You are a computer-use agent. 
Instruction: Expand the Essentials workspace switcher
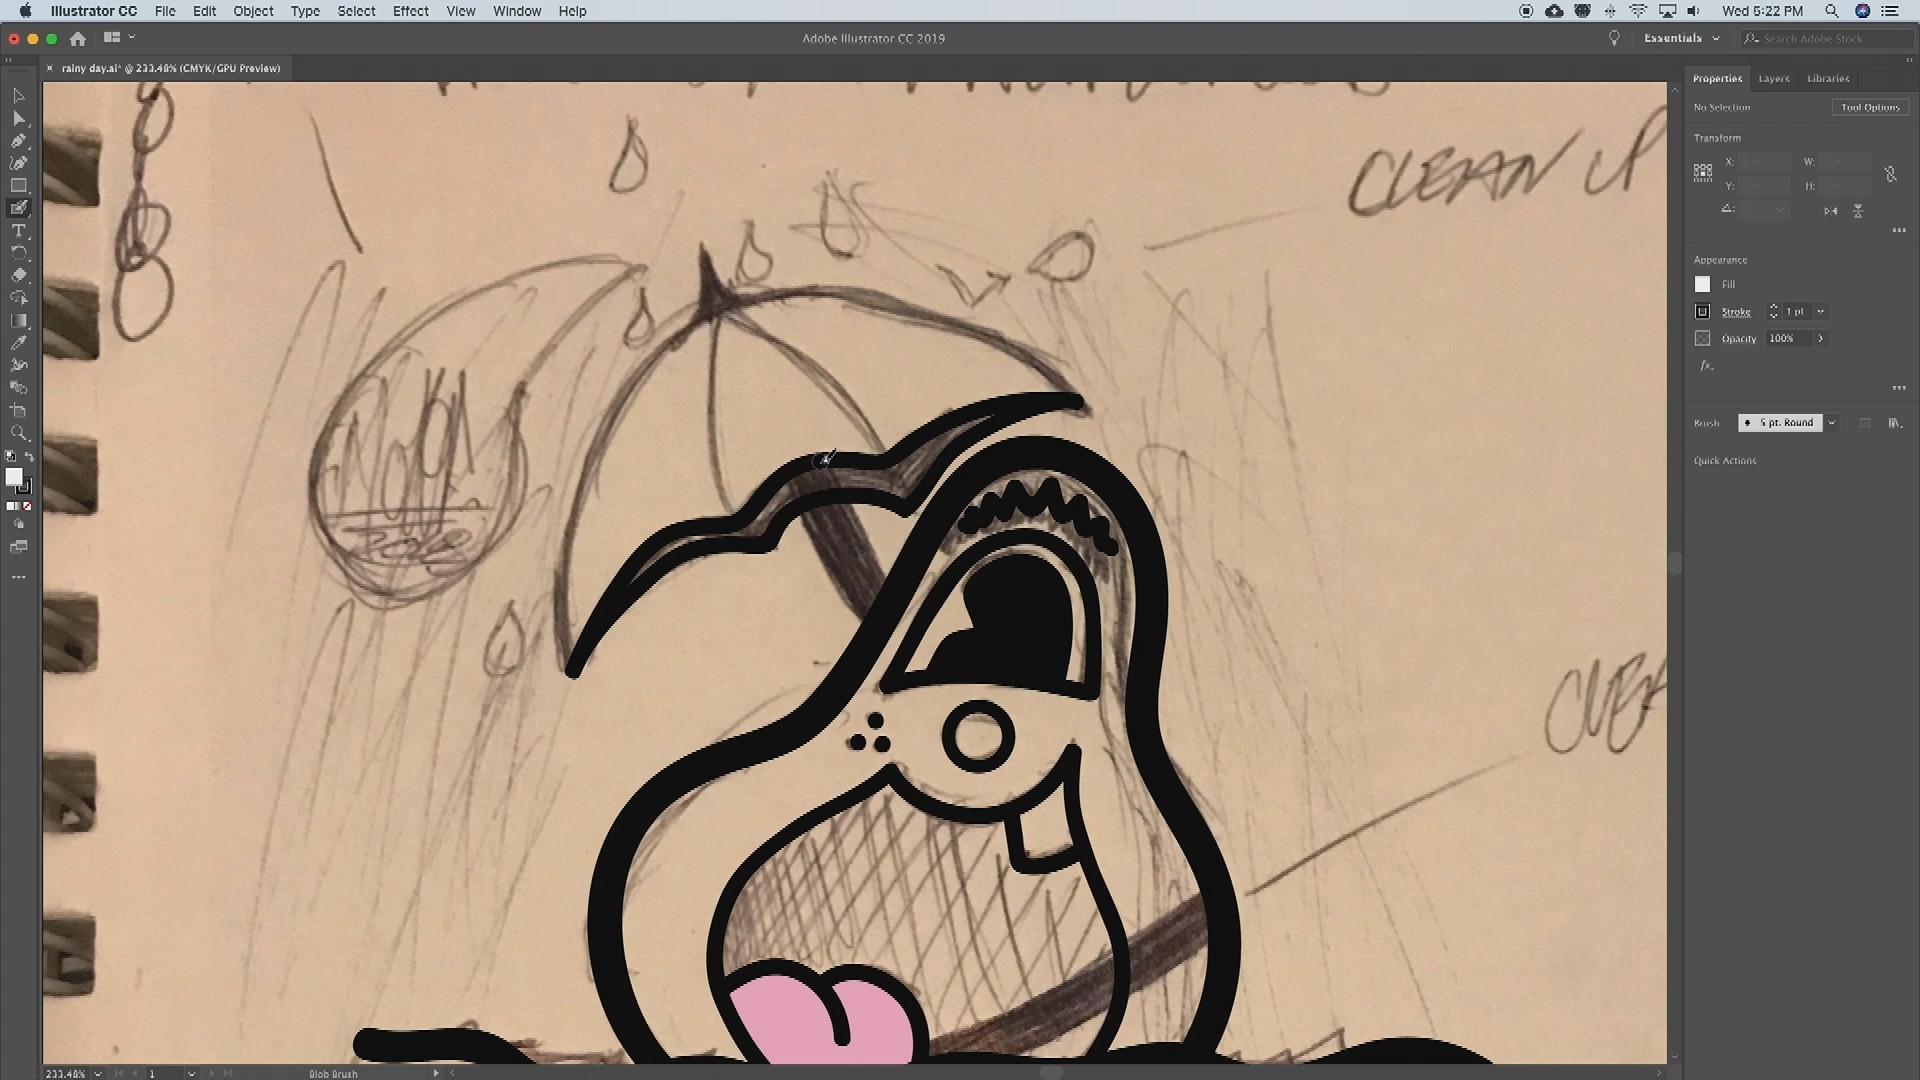pos(1682,38)
